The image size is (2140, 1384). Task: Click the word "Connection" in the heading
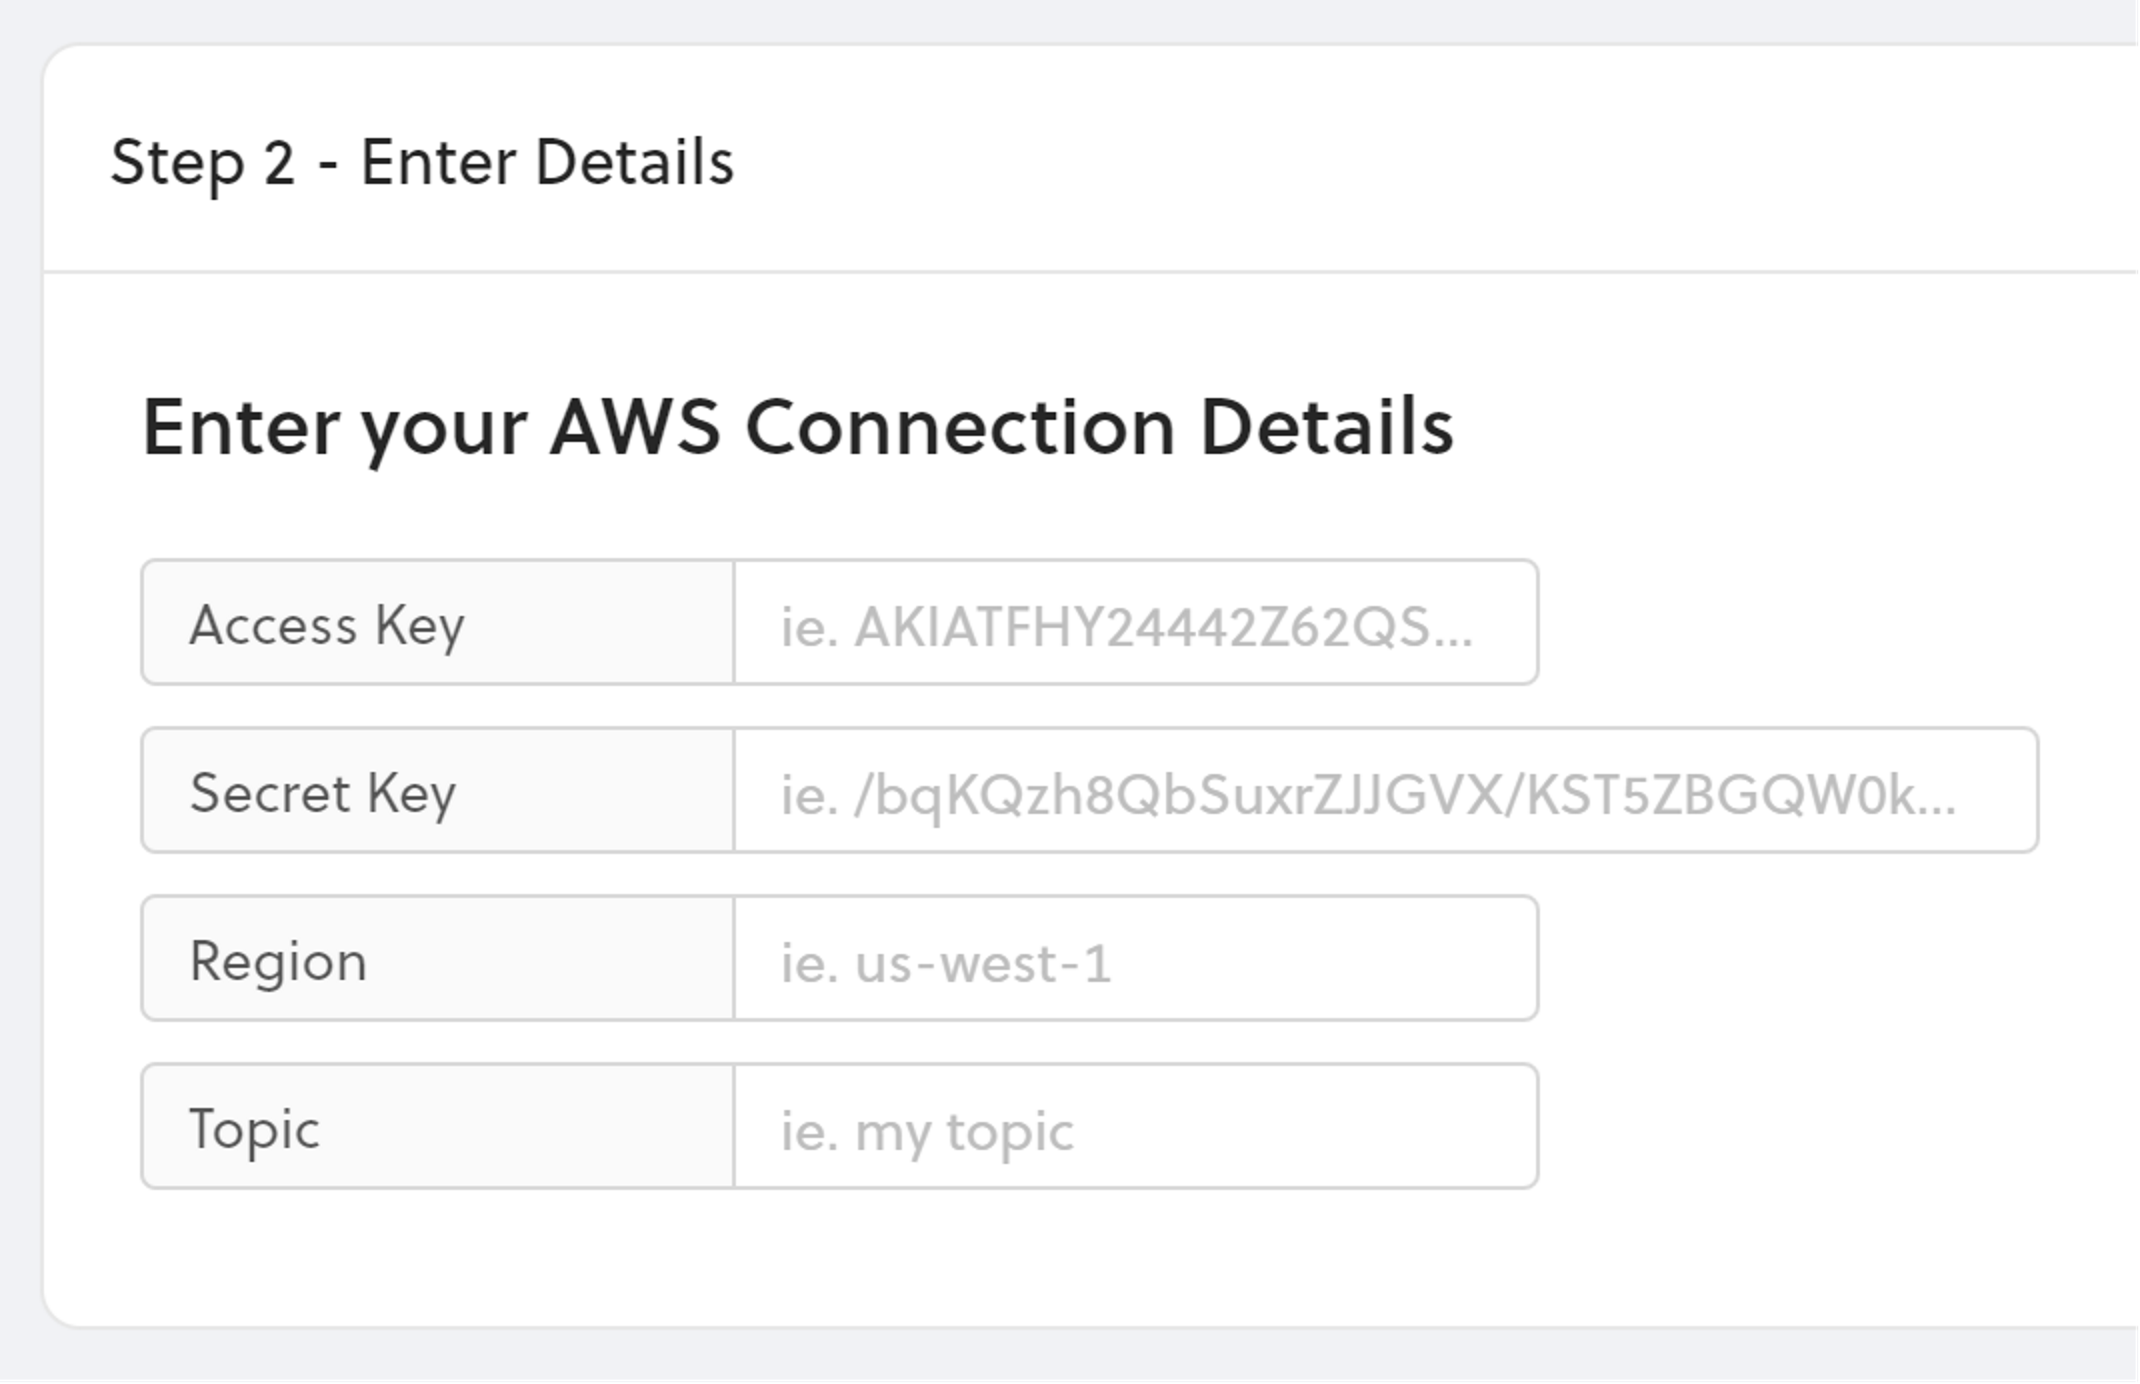point(960,427)
